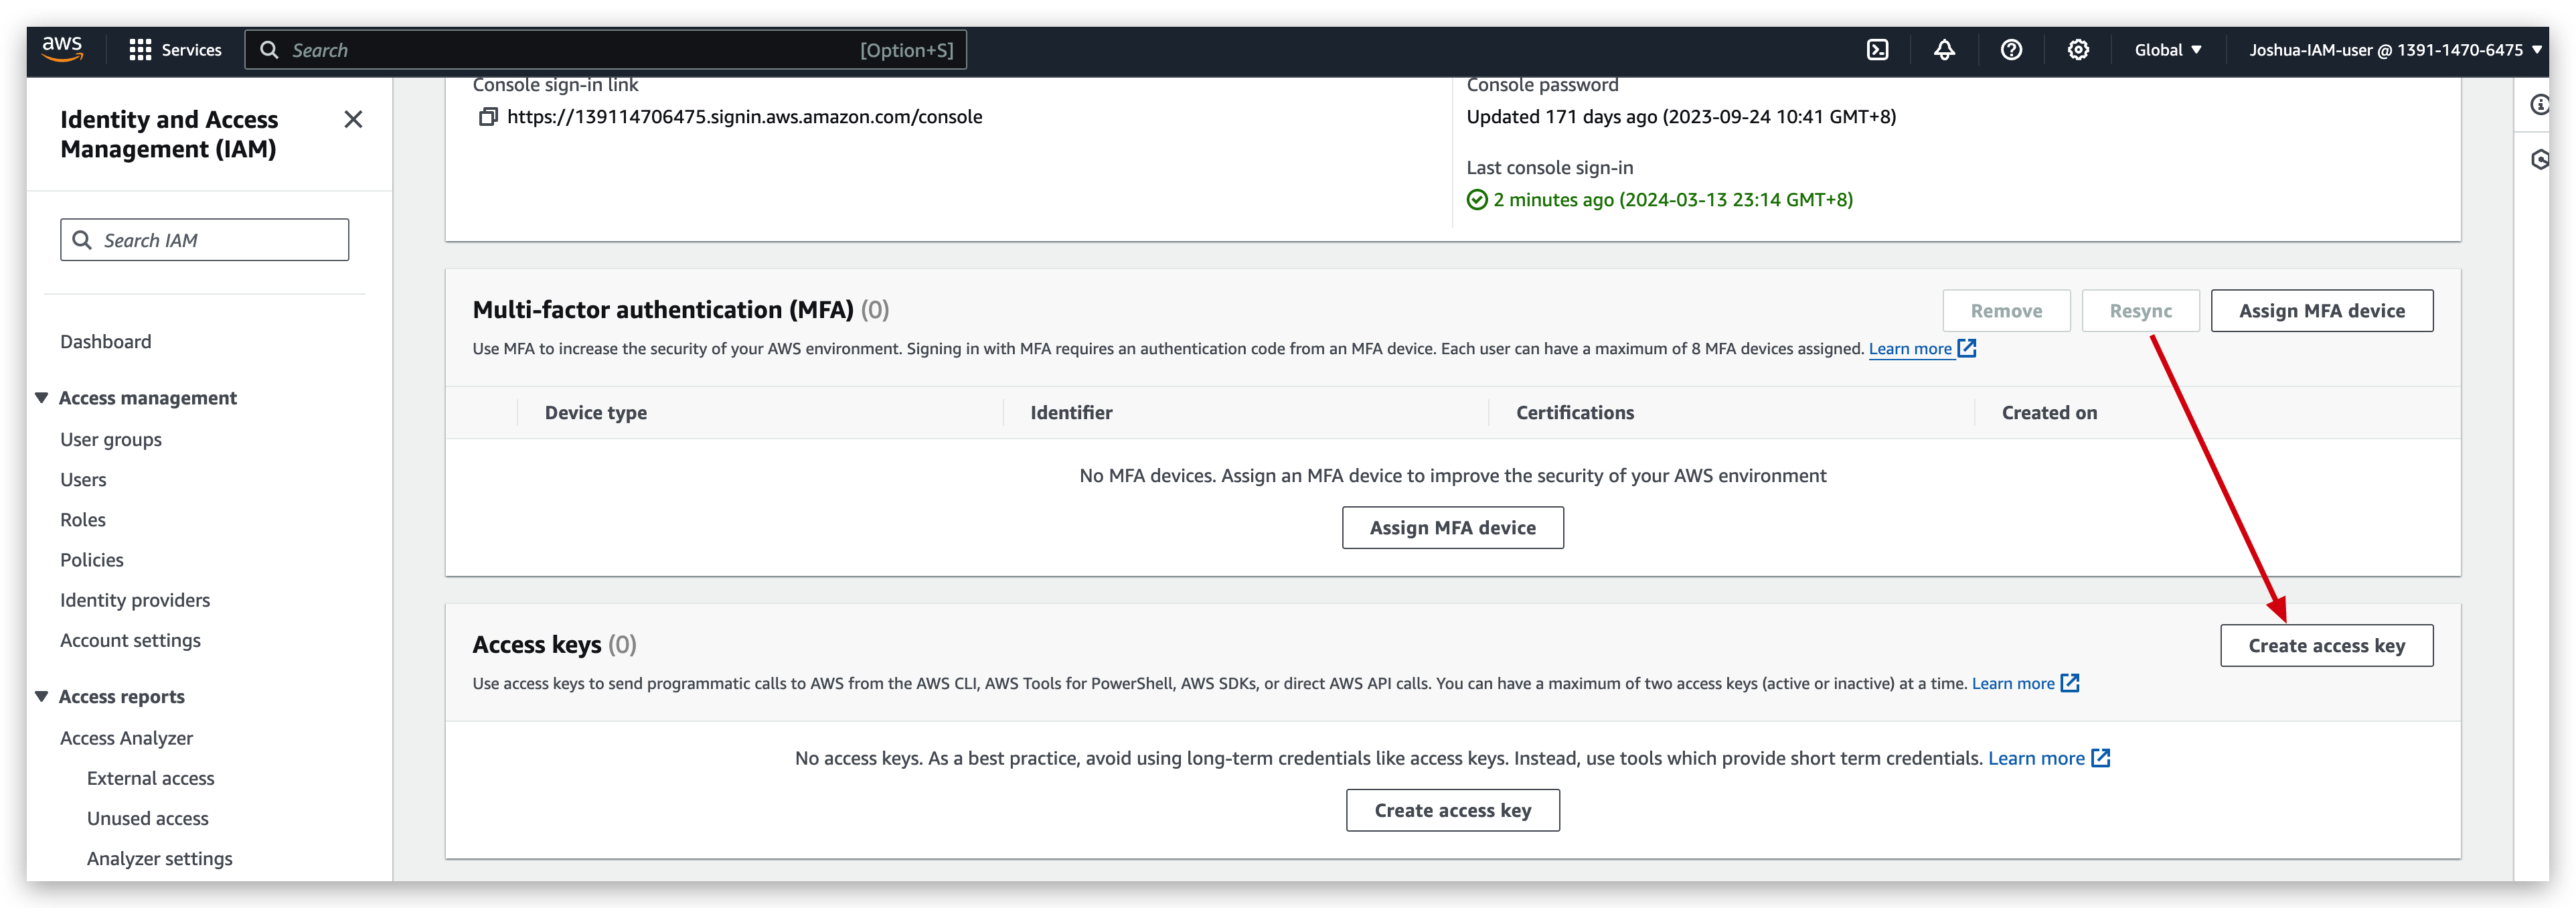Image resolution: width=2576 pixels, height=908 pixels.
Task: Launch CloudShell from the top bar
Action: [x=1877, y=50]
